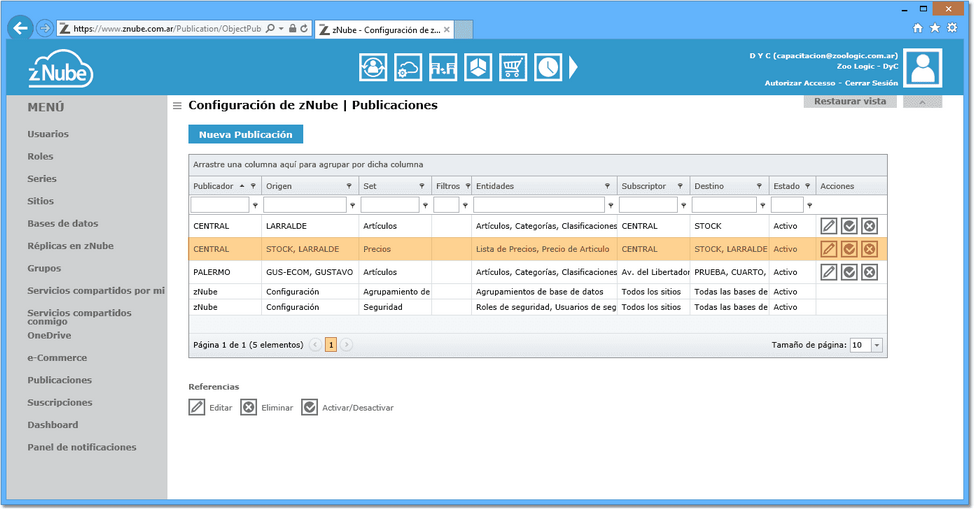Viewport: 974px width, 510px height.
Task: Select 'GUS-ECOM, GUSTAVO' origin cell
Action: (309, 272)
